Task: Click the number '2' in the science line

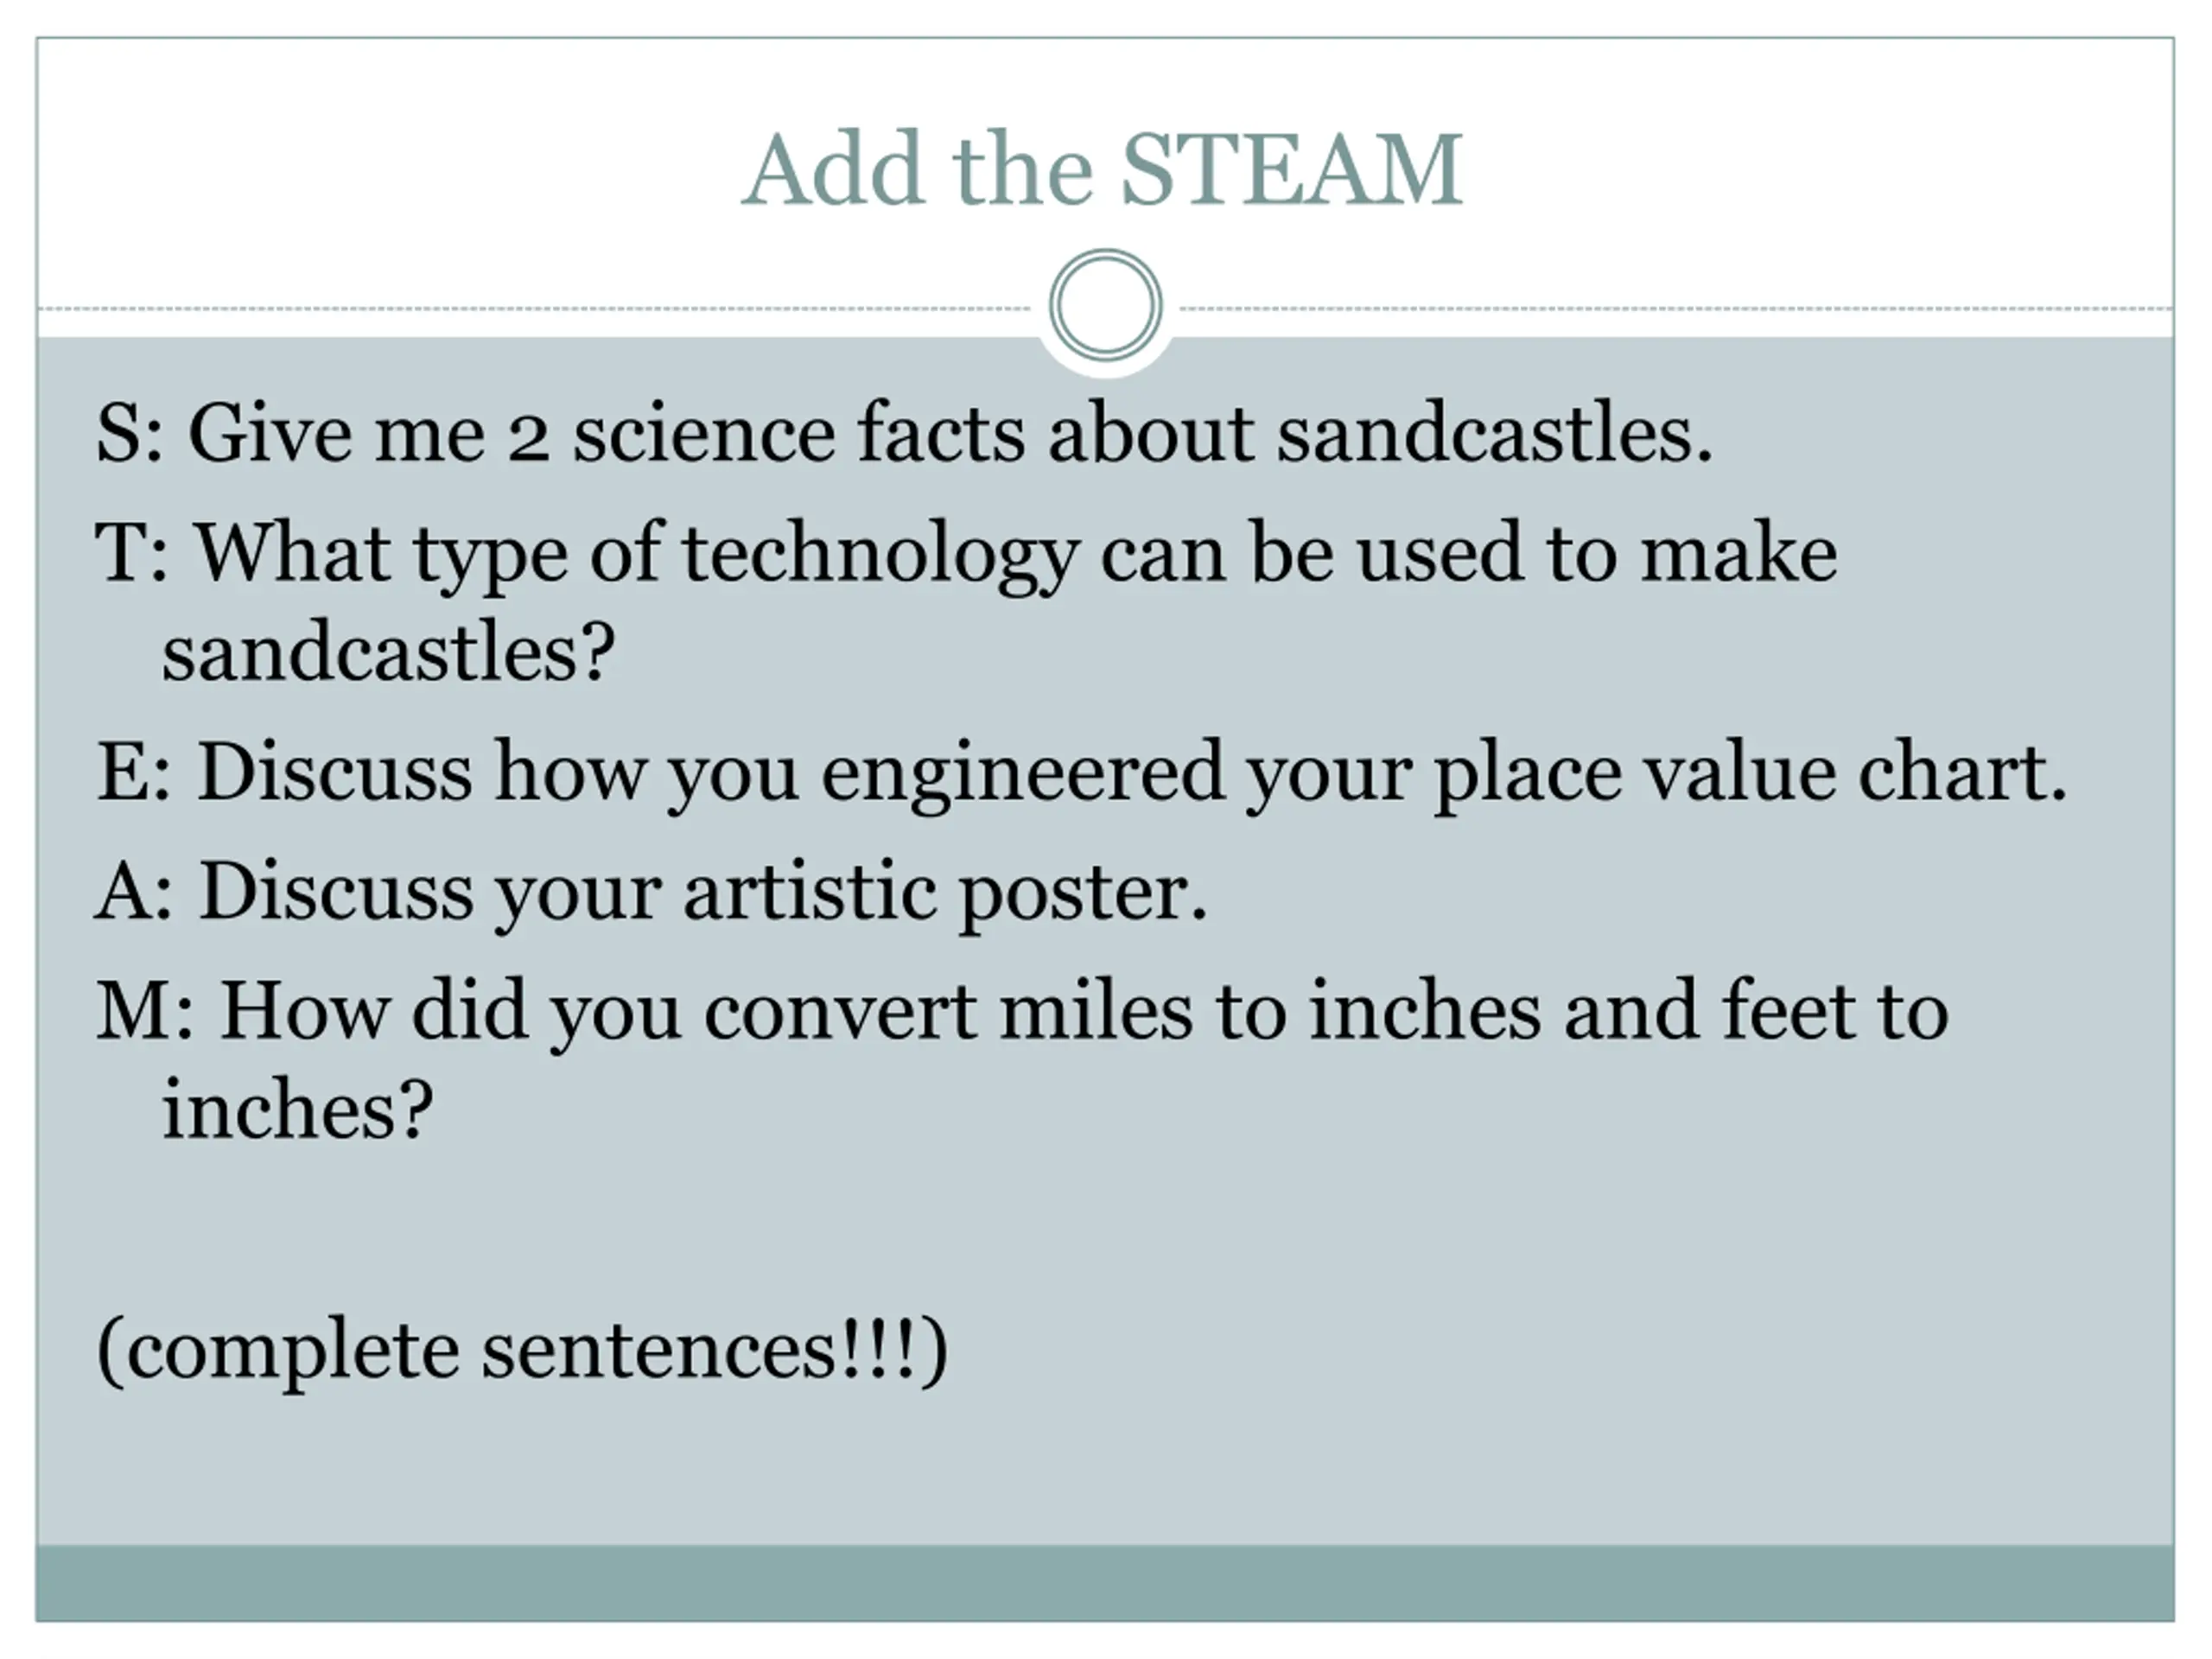Action: (529, 441)
